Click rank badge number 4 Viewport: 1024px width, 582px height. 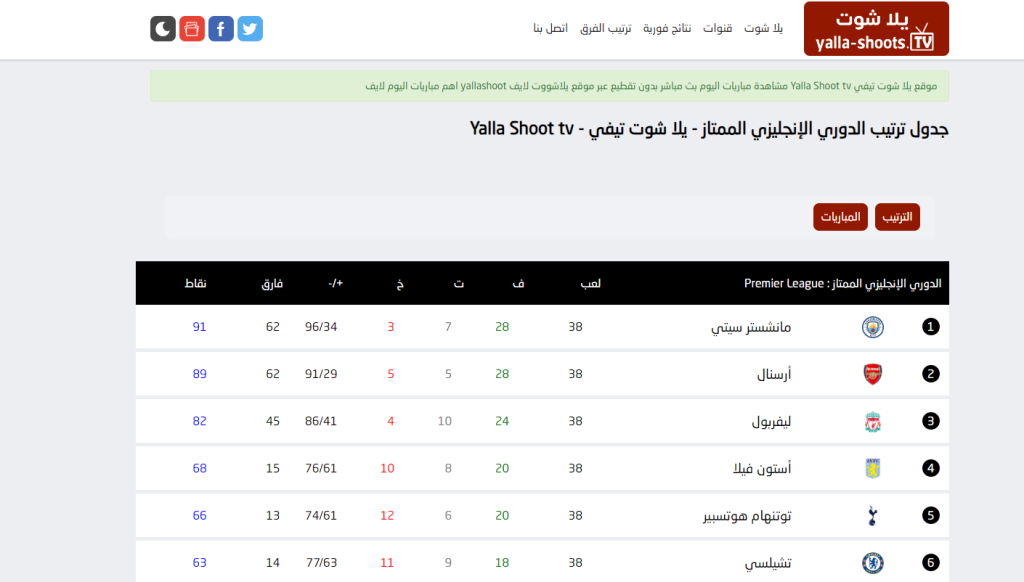point(931,468)
